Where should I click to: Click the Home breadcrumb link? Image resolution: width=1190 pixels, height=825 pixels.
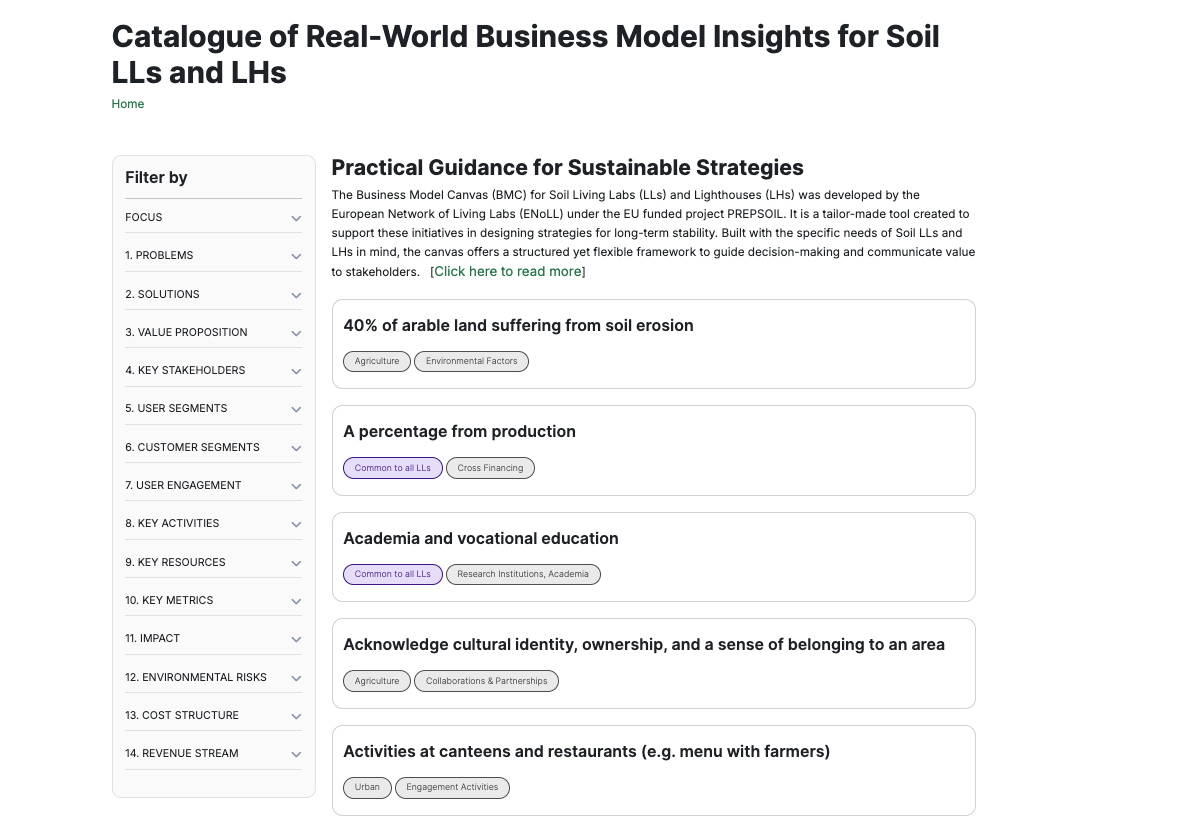coord(128,104)
